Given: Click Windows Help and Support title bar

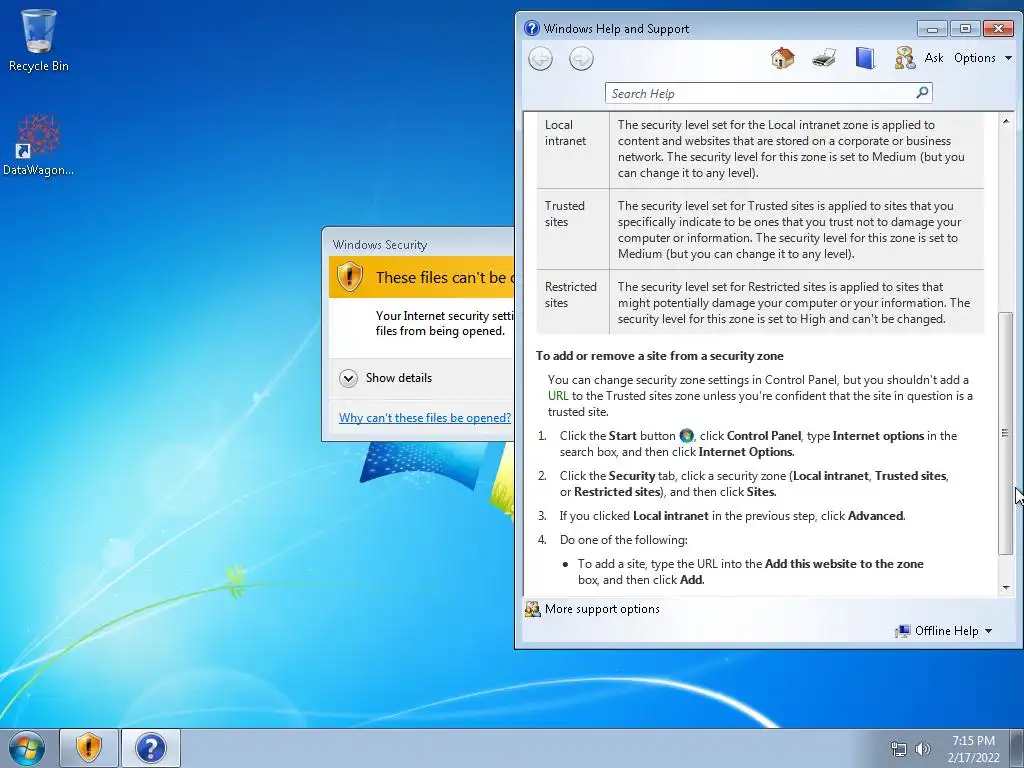Looking at the screenshot, I should click(x=718, y=29).
